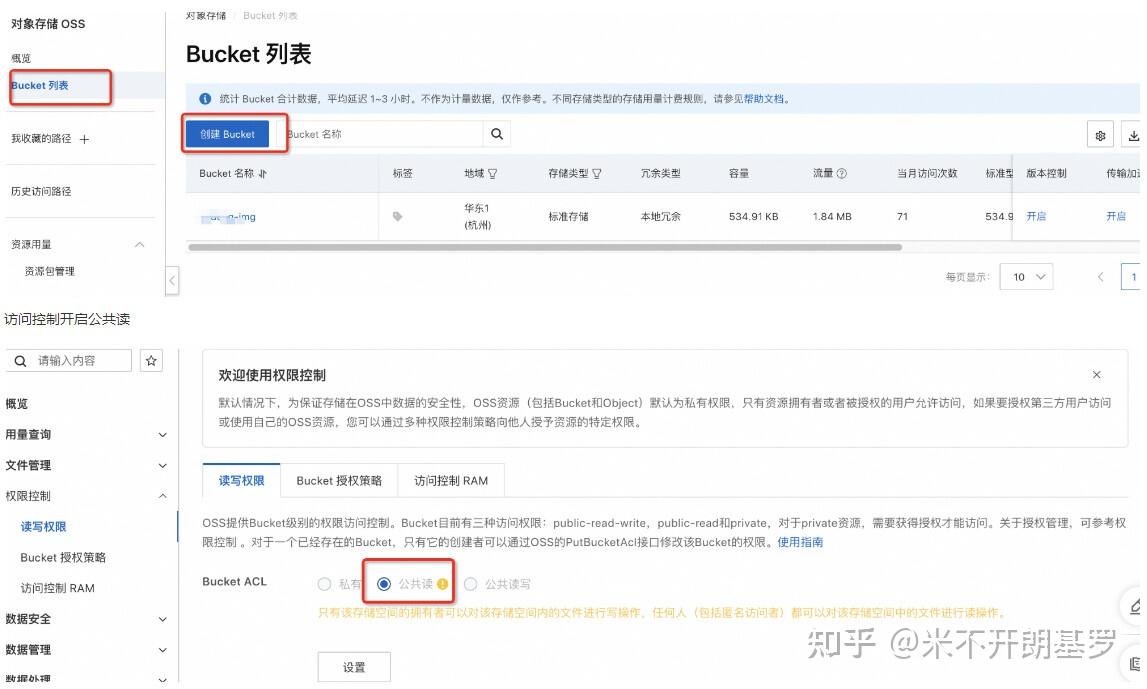This screenshot has height=689, width=1147.
Task: Click the star icon beside the 请输入内容 search box
Action: click(153, 360)
